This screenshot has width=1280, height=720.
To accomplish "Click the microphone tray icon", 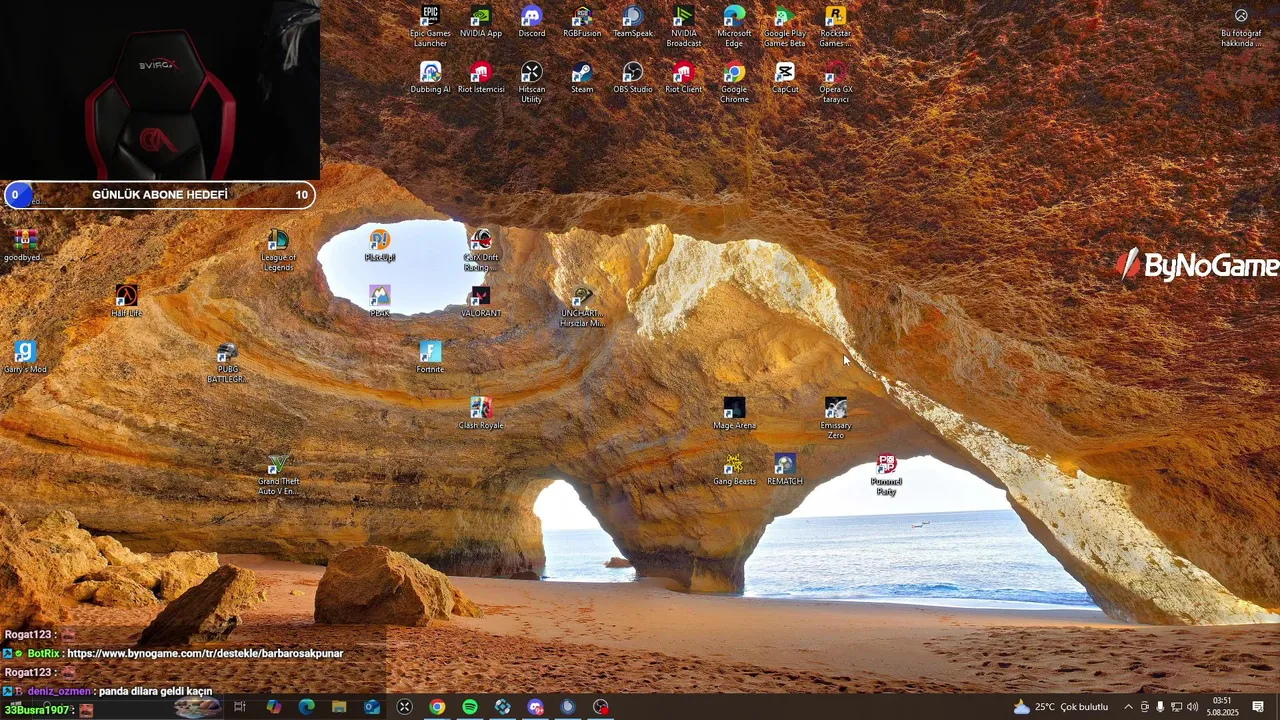I will (1160, 707).
